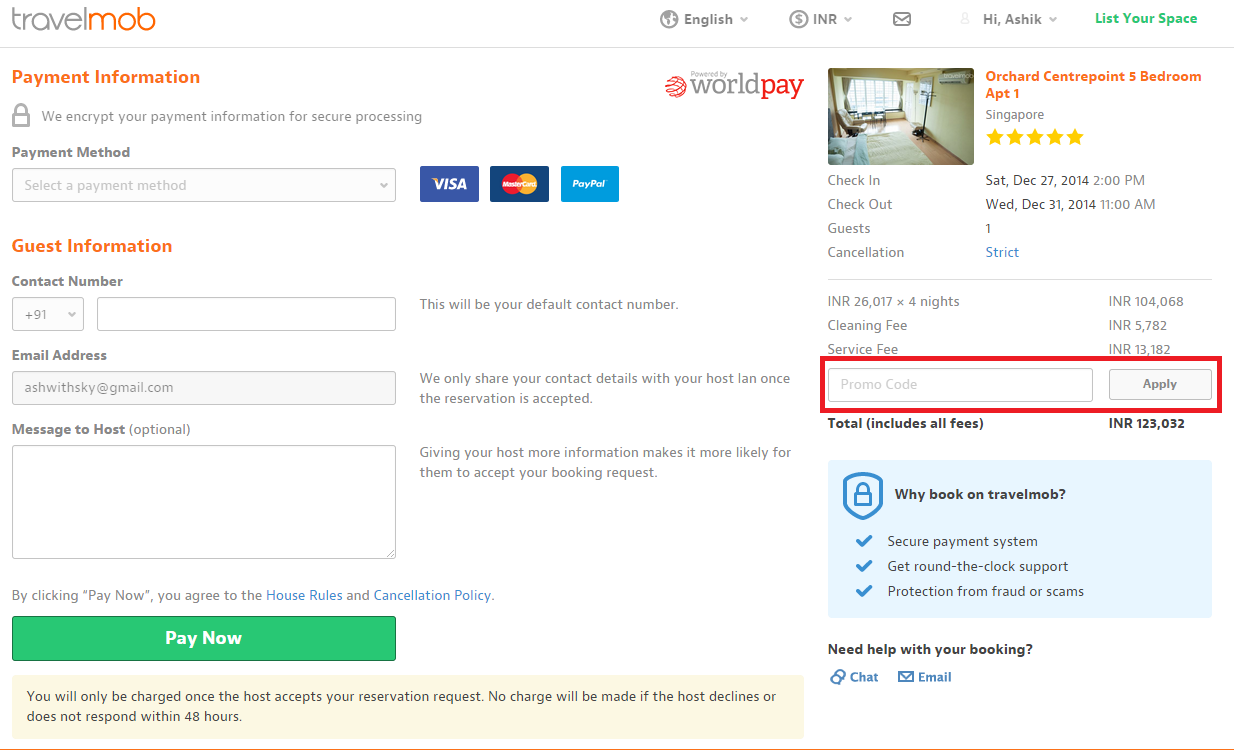
Task: Click the check-out date Wed, Dec 31, 2014
Action: (x=1041, y=204)
